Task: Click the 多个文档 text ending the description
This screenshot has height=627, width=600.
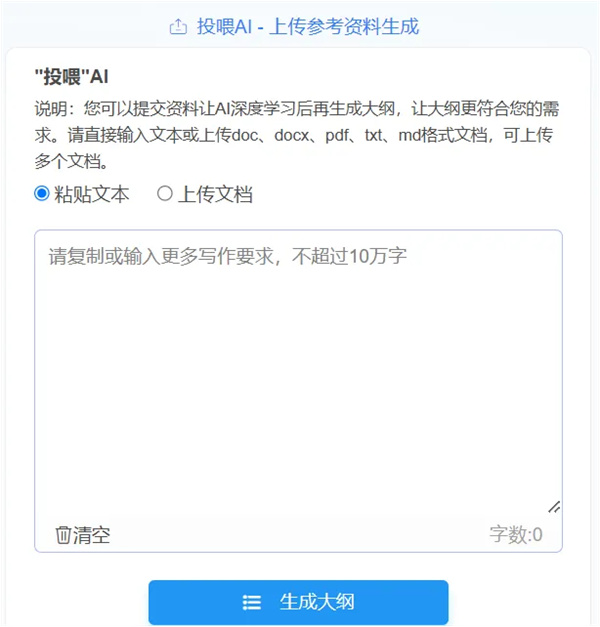Action: click(x=70, y=162)
